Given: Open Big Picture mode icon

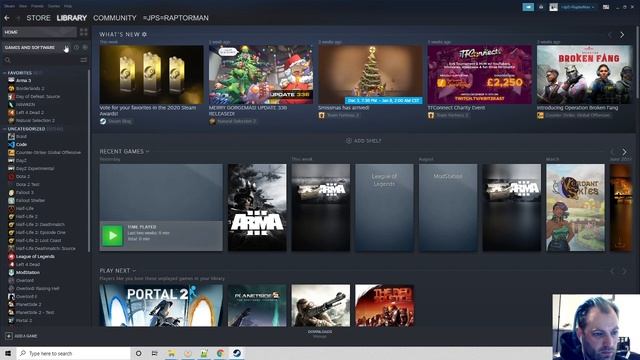Looking at the screenshot, I should pyautogui.click(x=606, y=7).
